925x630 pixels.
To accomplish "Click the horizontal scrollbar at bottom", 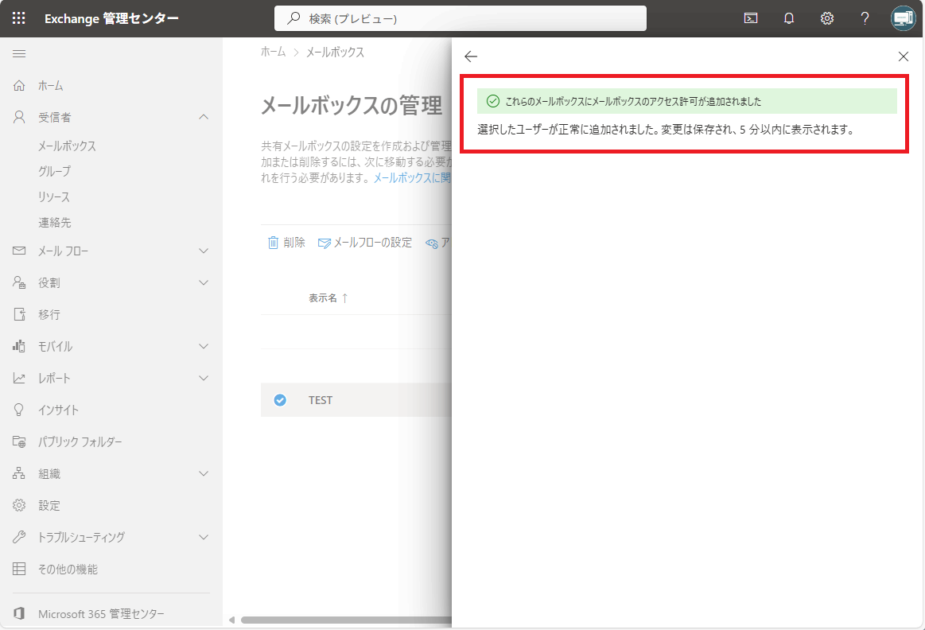I will coord(346,620).
